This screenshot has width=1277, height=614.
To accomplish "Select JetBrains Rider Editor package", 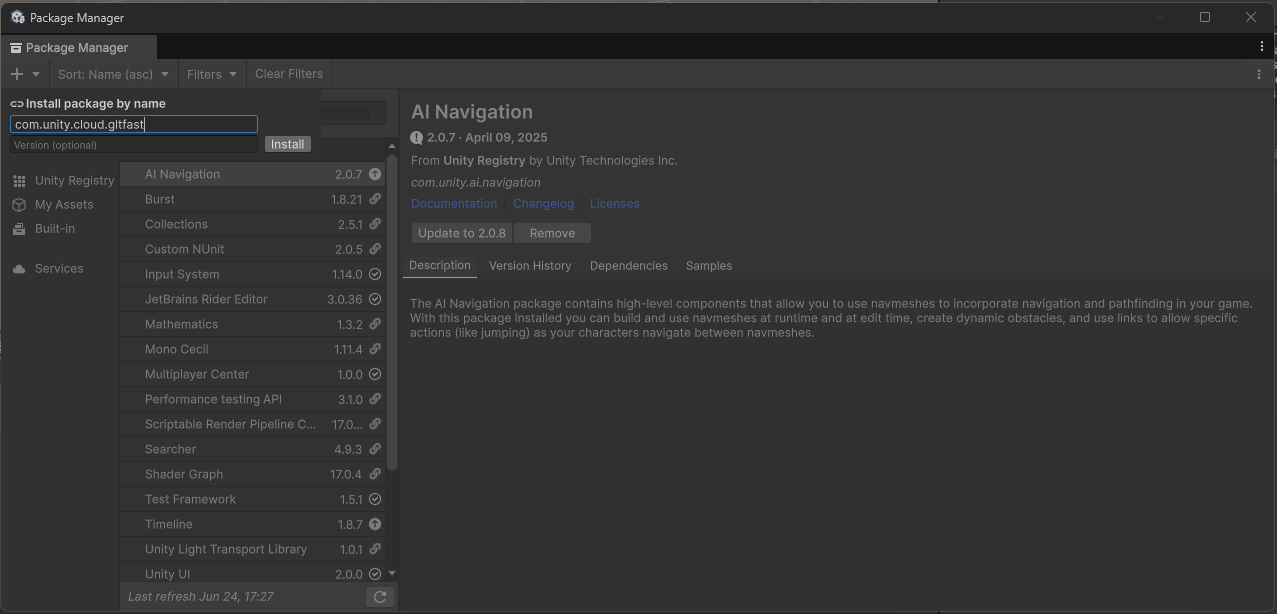I will click(252, 299).
